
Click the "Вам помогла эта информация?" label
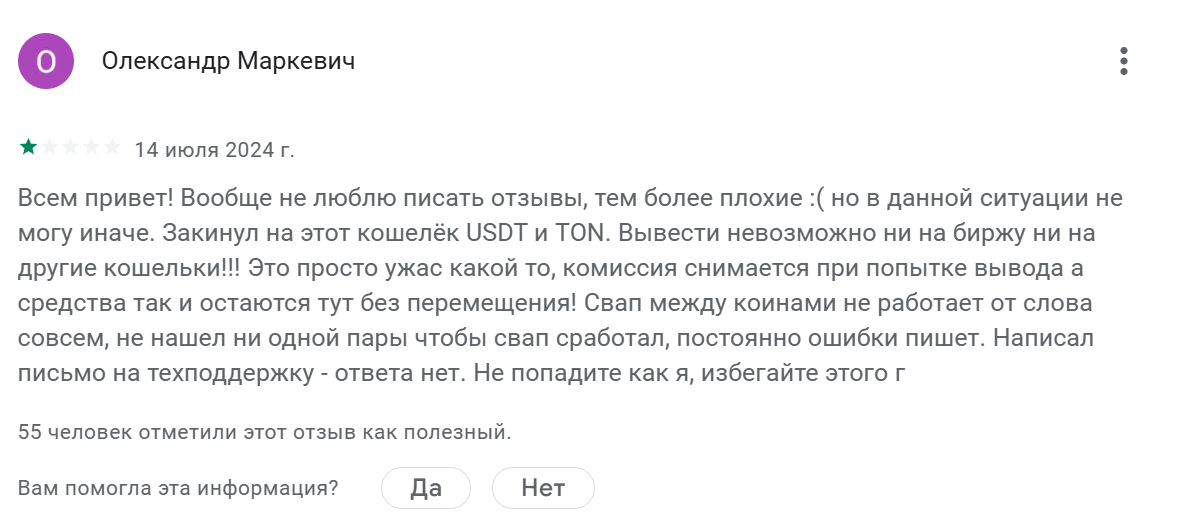tap(178, 488)
